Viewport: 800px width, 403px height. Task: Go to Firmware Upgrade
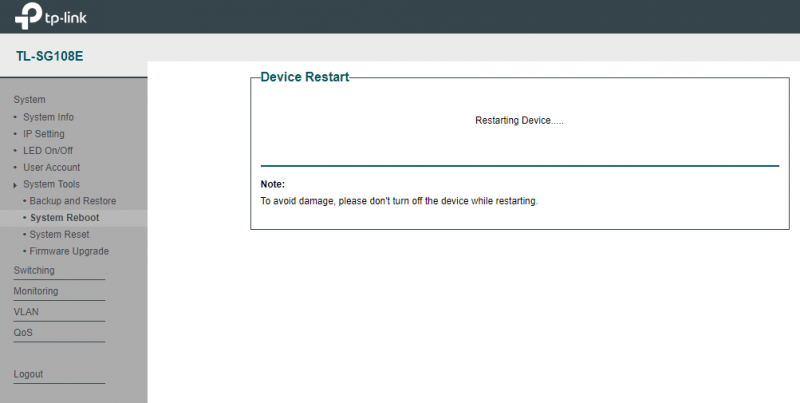coord(69,251)
